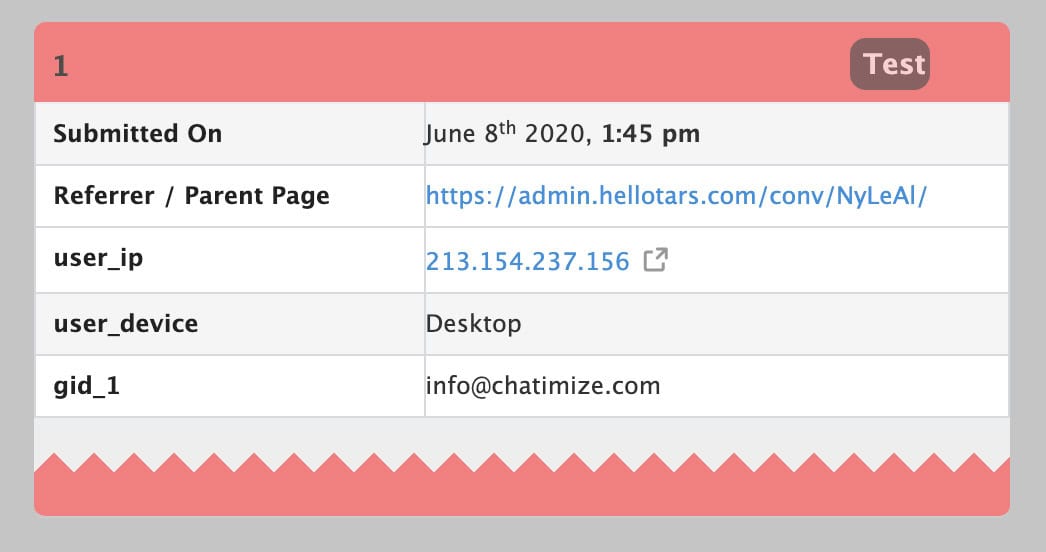The width and height of the screenshot is (1046, 552).
Task: Click the user_device field label
Action: pos(125,324)
